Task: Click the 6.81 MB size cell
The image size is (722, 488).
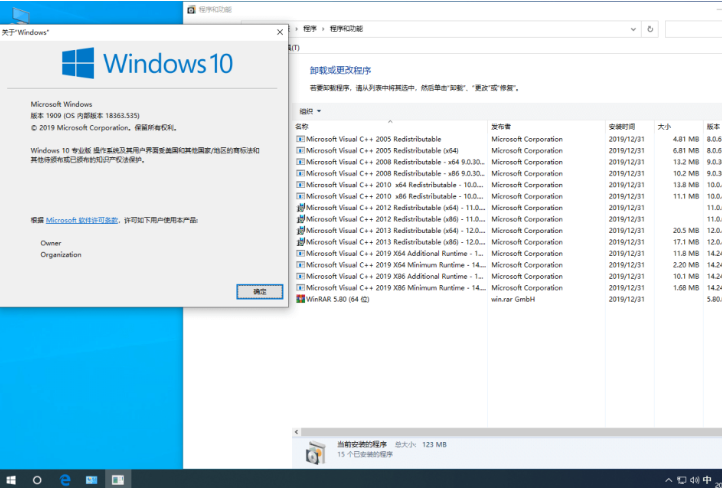Action: point(686,151)
